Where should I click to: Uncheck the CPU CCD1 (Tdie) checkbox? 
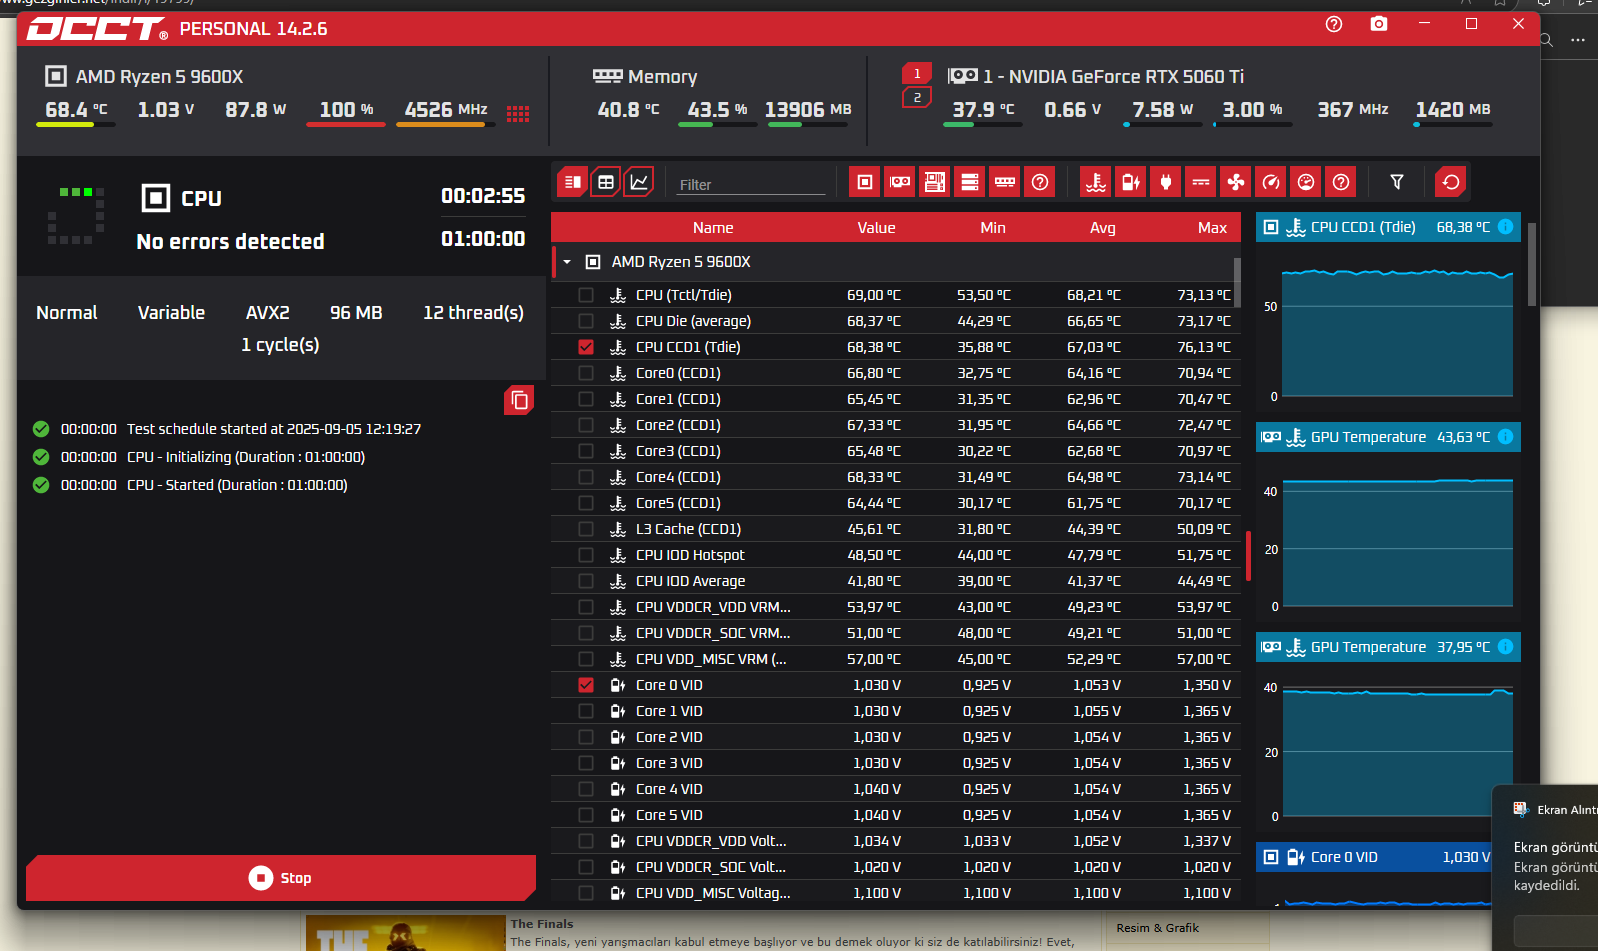(x=586, y=347)
